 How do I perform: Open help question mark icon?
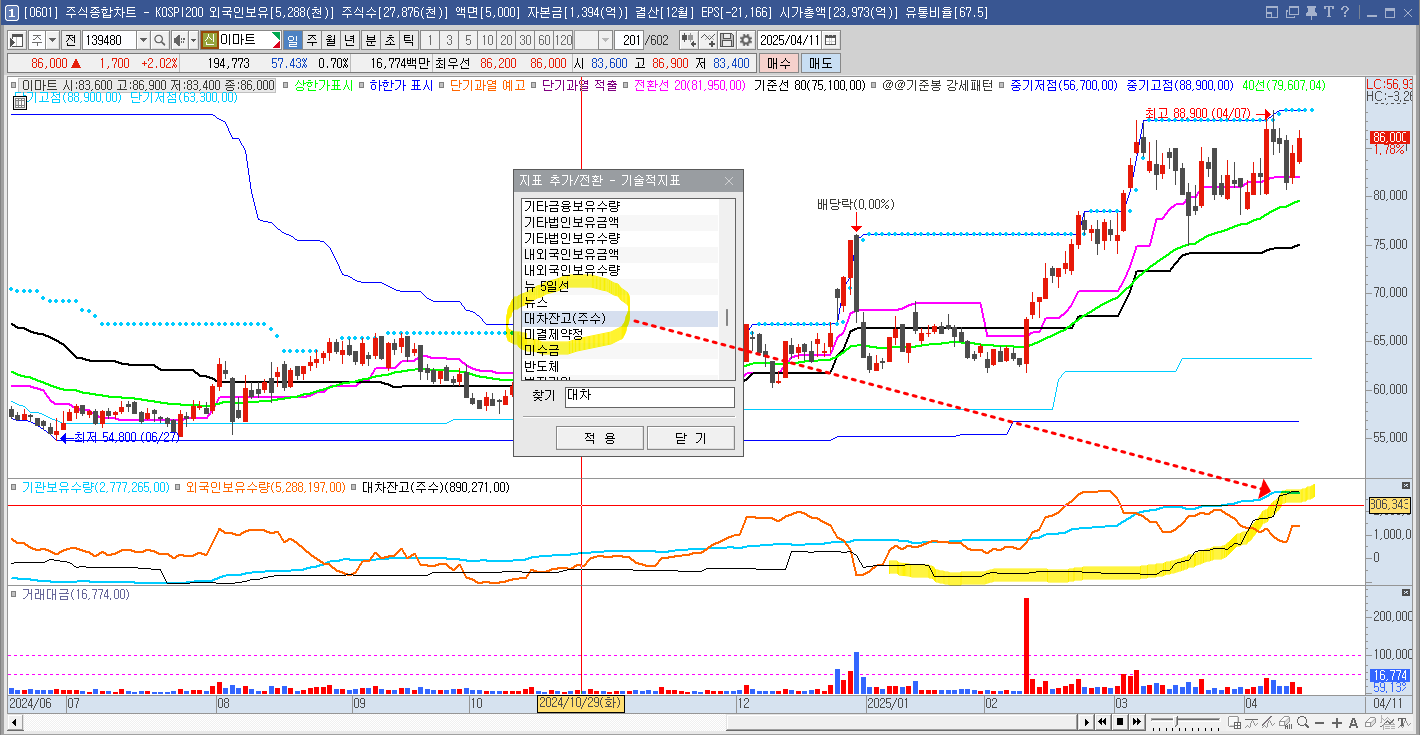[x=1347, y=12]
